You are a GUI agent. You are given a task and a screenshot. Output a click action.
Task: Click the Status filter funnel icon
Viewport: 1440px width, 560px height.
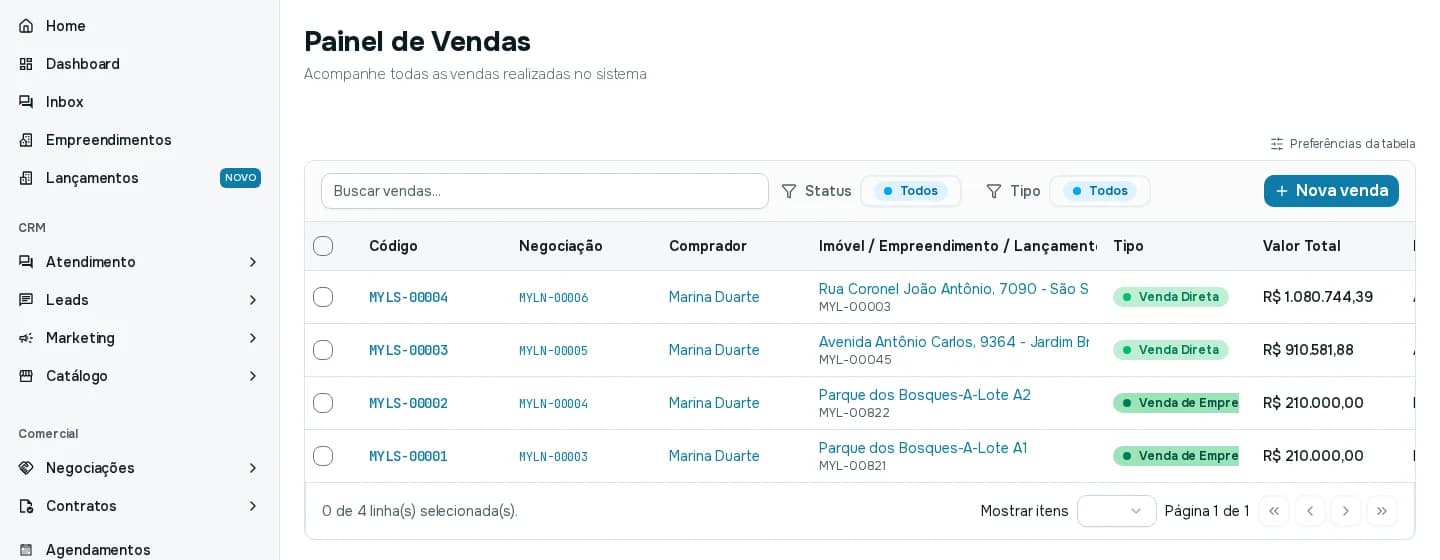(x=789, y=191)
